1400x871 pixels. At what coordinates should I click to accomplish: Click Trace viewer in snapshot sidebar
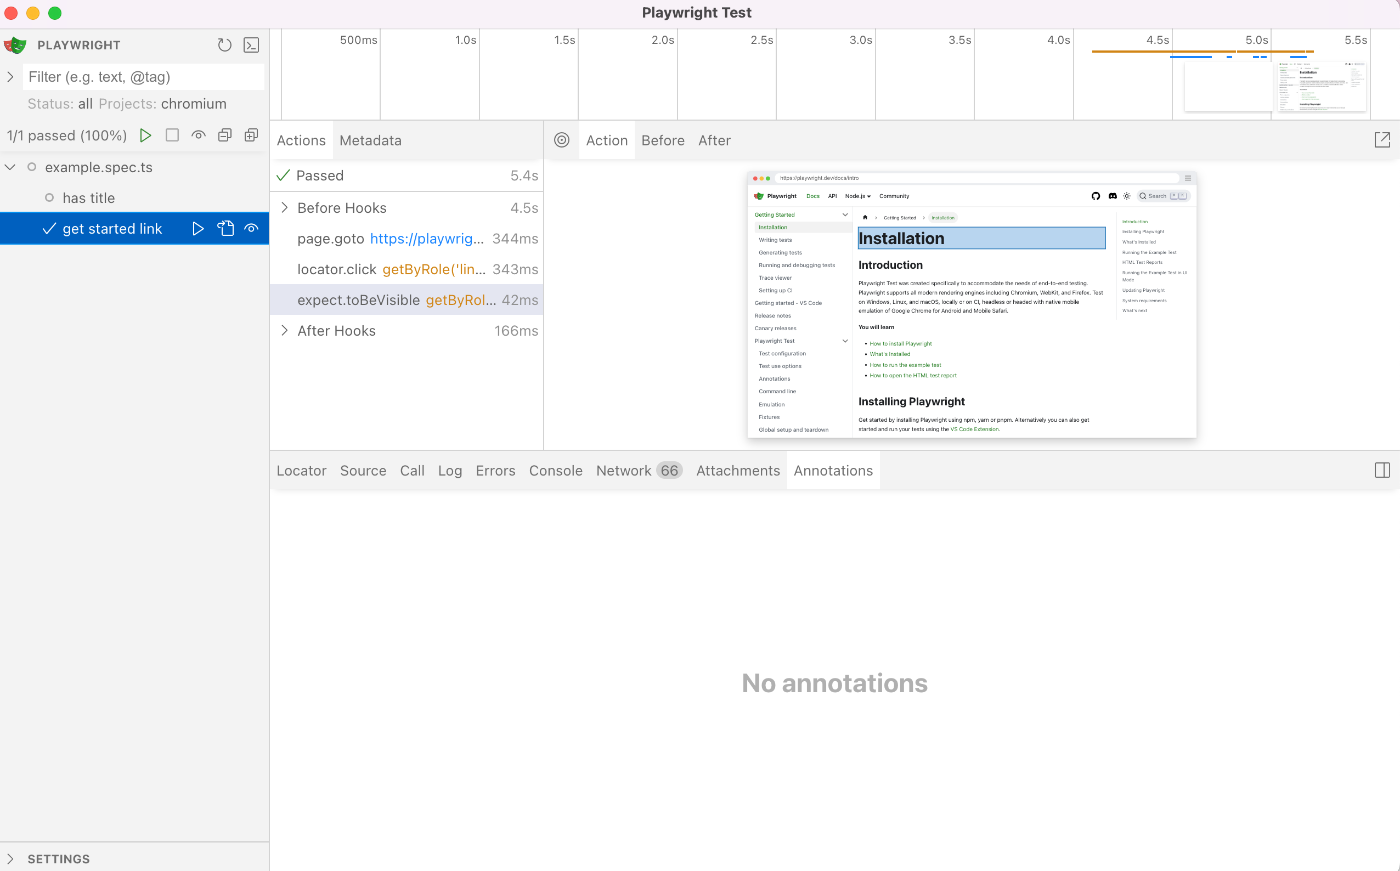click(x=775, y=278)
